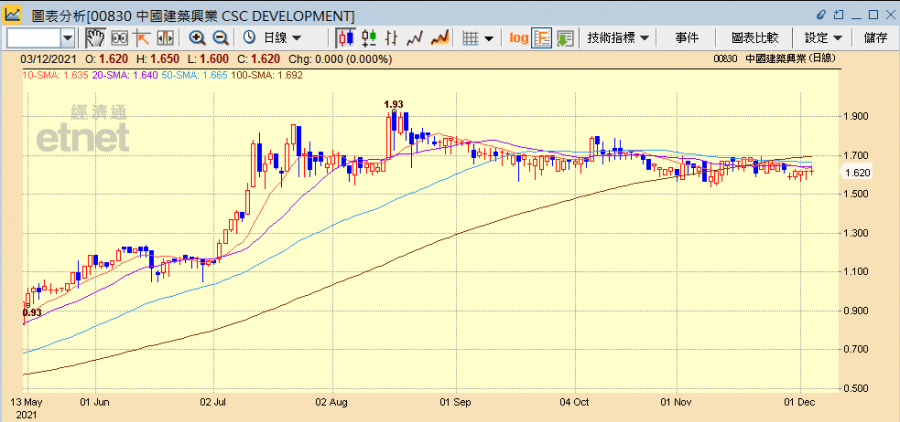The height and width of the screenshot is (422, 900).
Task: Open the 設定 settings menu
Action: click(x=823, y=38)
